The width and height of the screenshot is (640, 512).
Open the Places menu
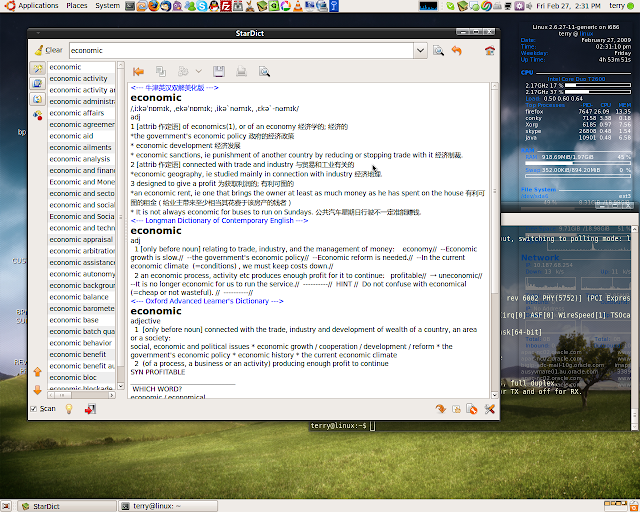click(x=77, y=6)
